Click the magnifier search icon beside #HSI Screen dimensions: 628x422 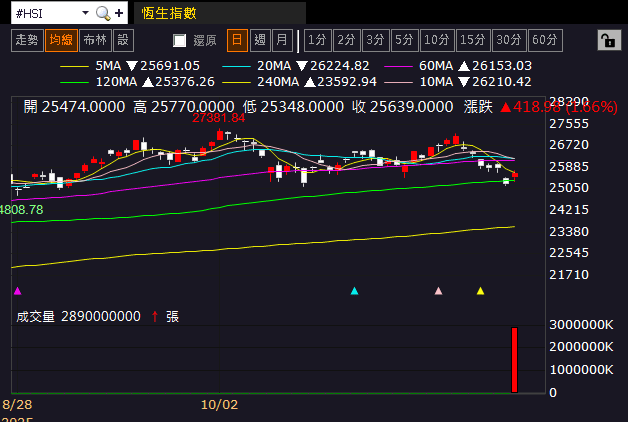[103, 13]
